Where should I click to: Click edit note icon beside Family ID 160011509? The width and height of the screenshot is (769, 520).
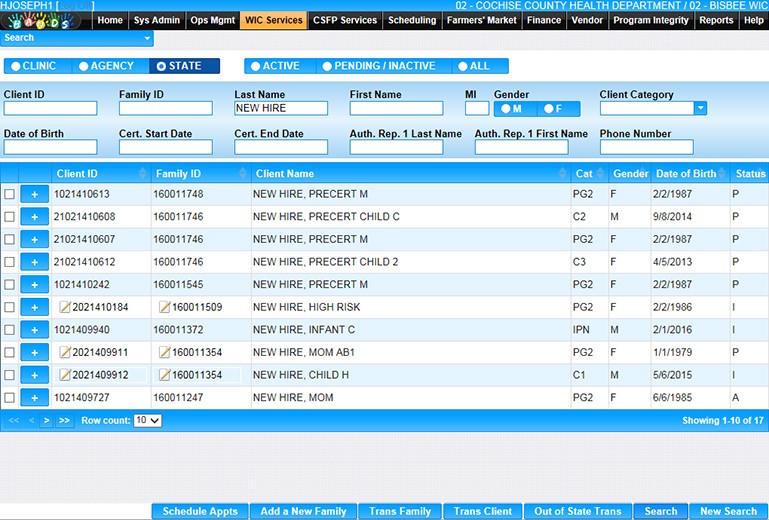point(165,307)
